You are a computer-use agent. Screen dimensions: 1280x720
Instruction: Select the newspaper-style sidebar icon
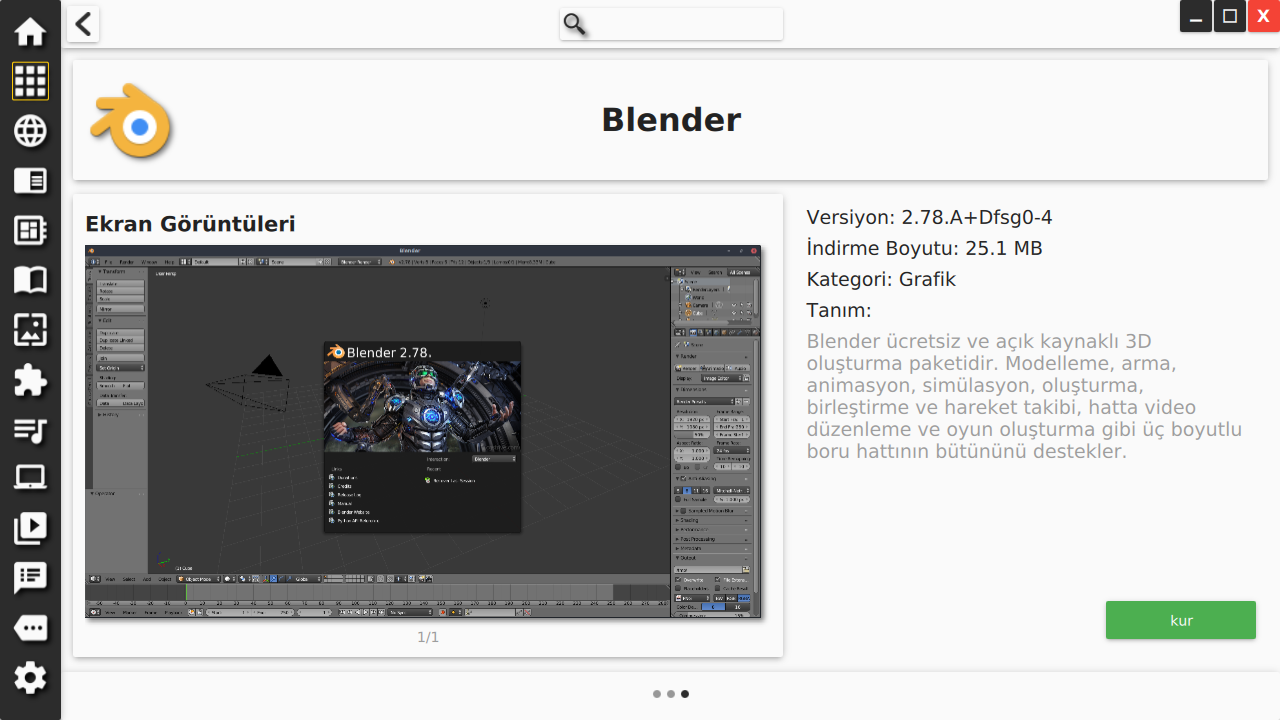tap(30, 180)
